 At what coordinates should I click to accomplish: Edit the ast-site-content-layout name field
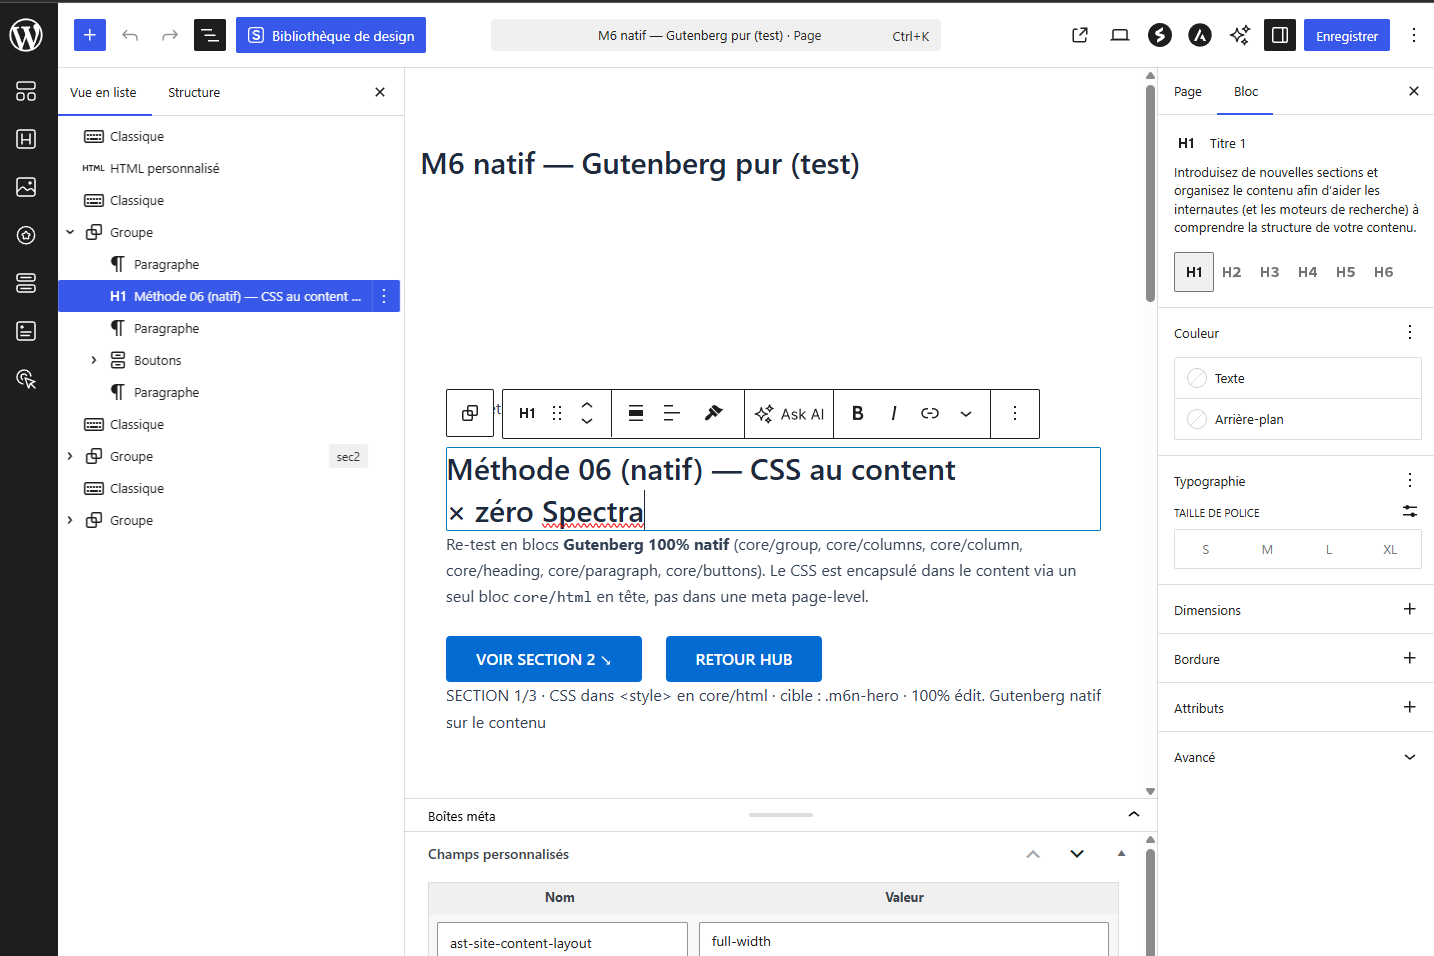coord(562,942)
